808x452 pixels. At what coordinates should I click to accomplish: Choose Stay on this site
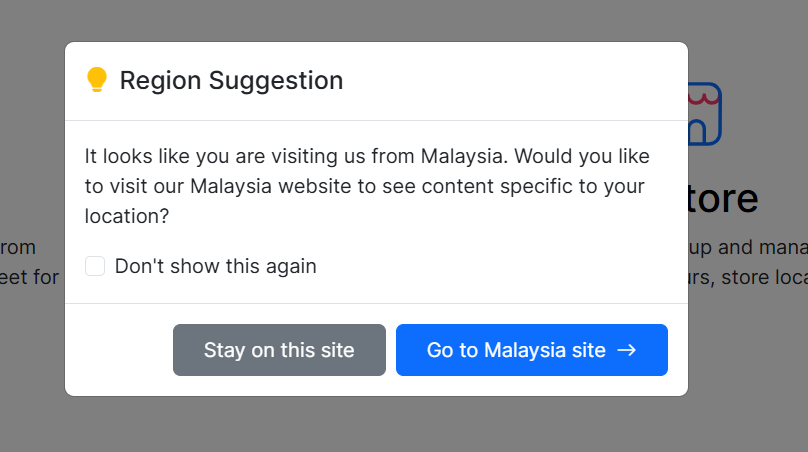pos(279,350)
